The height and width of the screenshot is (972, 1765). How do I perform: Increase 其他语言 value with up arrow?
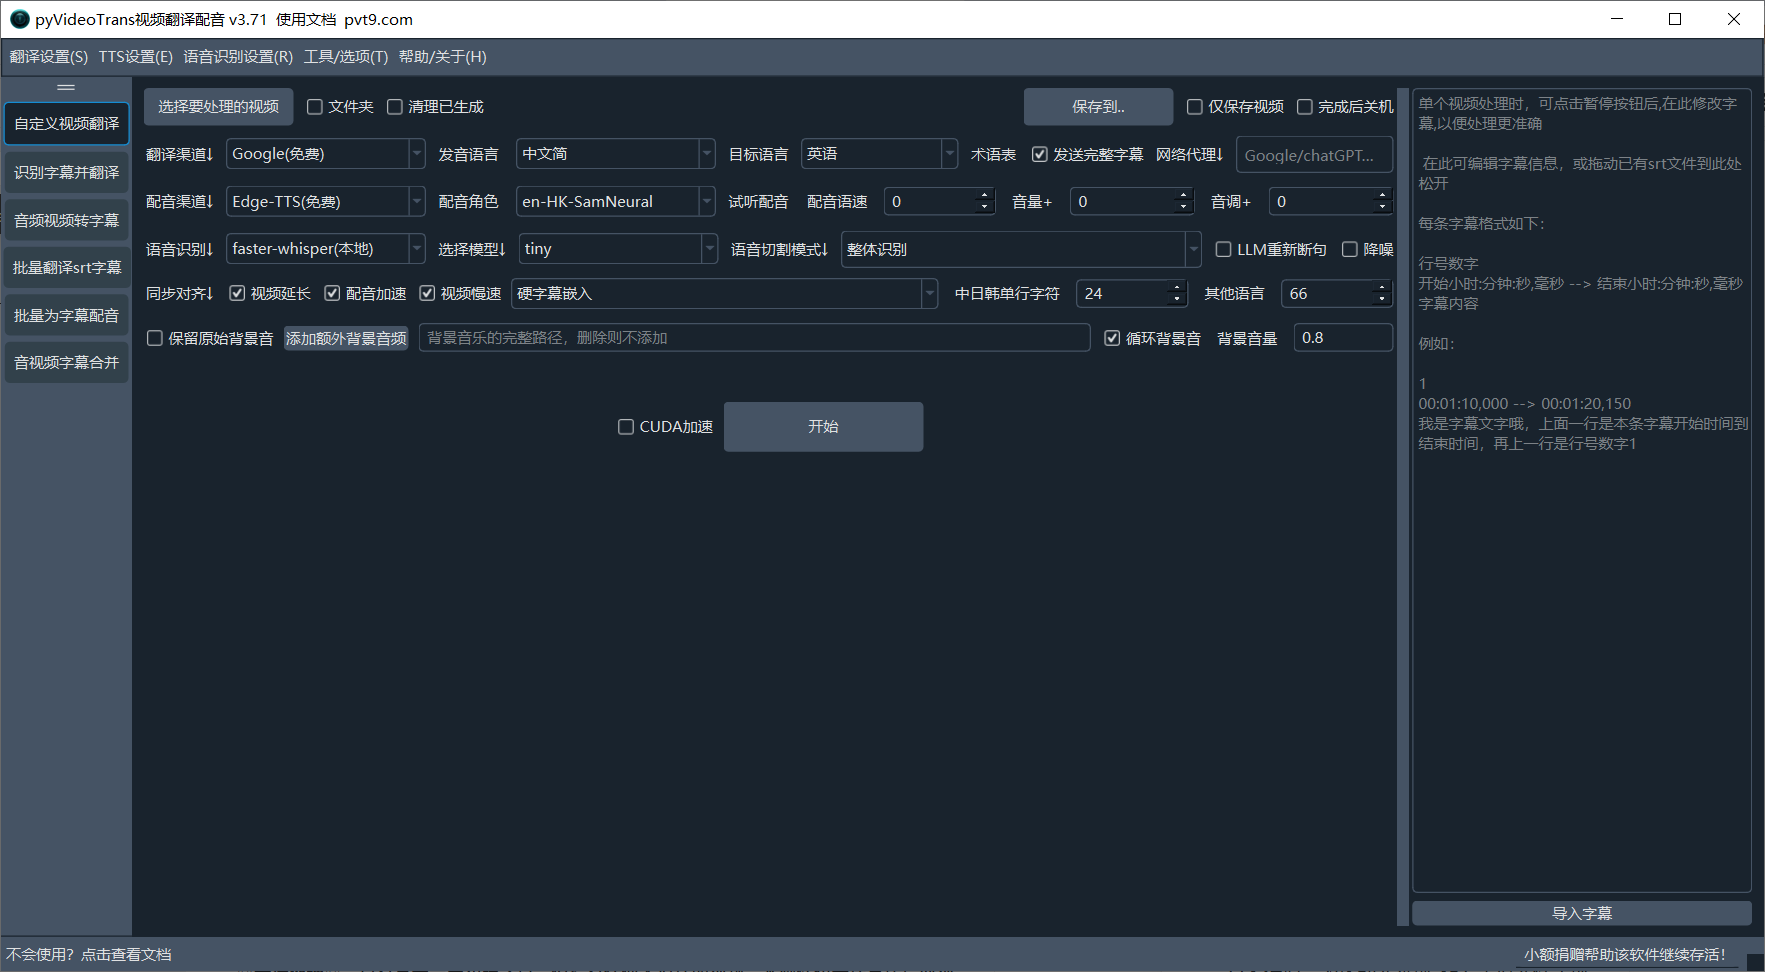point(1382,287)
